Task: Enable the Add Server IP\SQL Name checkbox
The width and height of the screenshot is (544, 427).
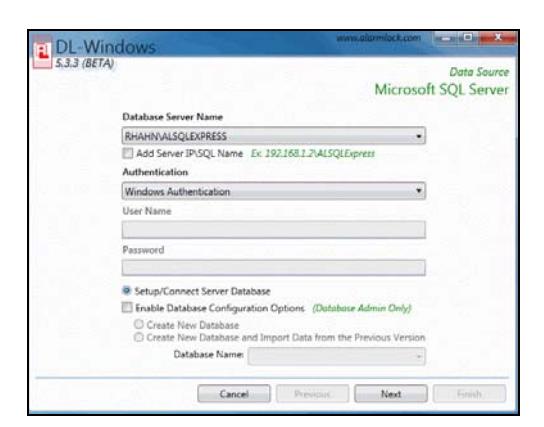Action: point(128,153)
